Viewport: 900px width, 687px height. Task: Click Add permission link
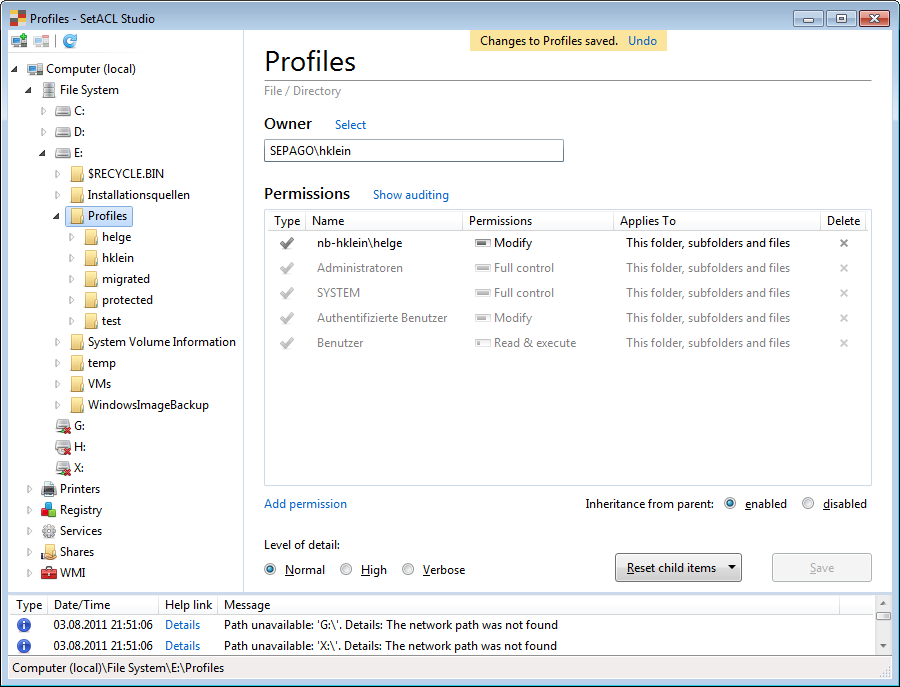click(305, 504)
